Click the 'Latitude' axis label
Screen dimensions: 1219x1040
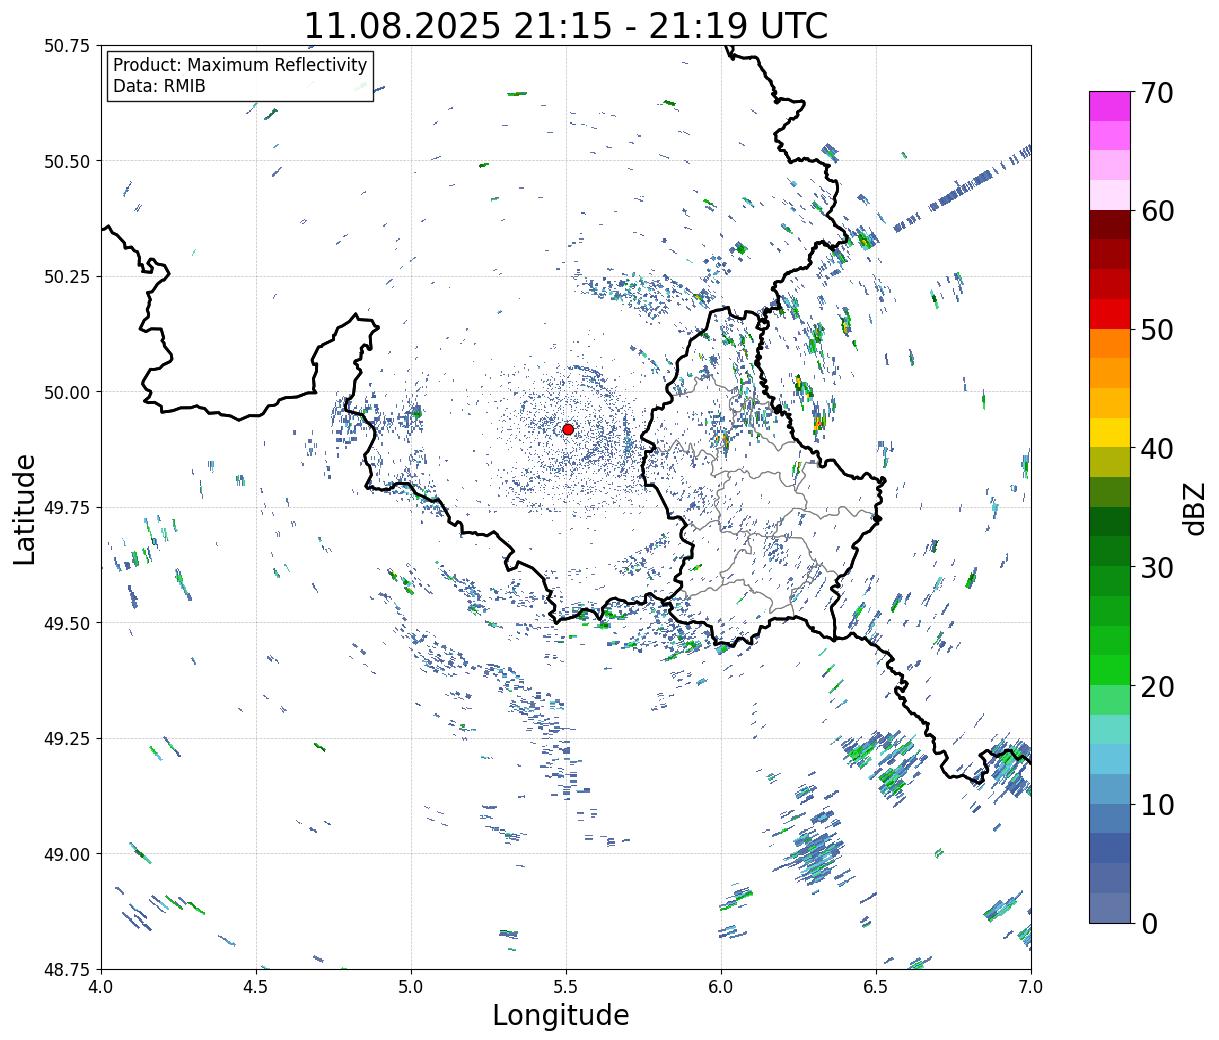pyautogui.click(x=25, y=509)
